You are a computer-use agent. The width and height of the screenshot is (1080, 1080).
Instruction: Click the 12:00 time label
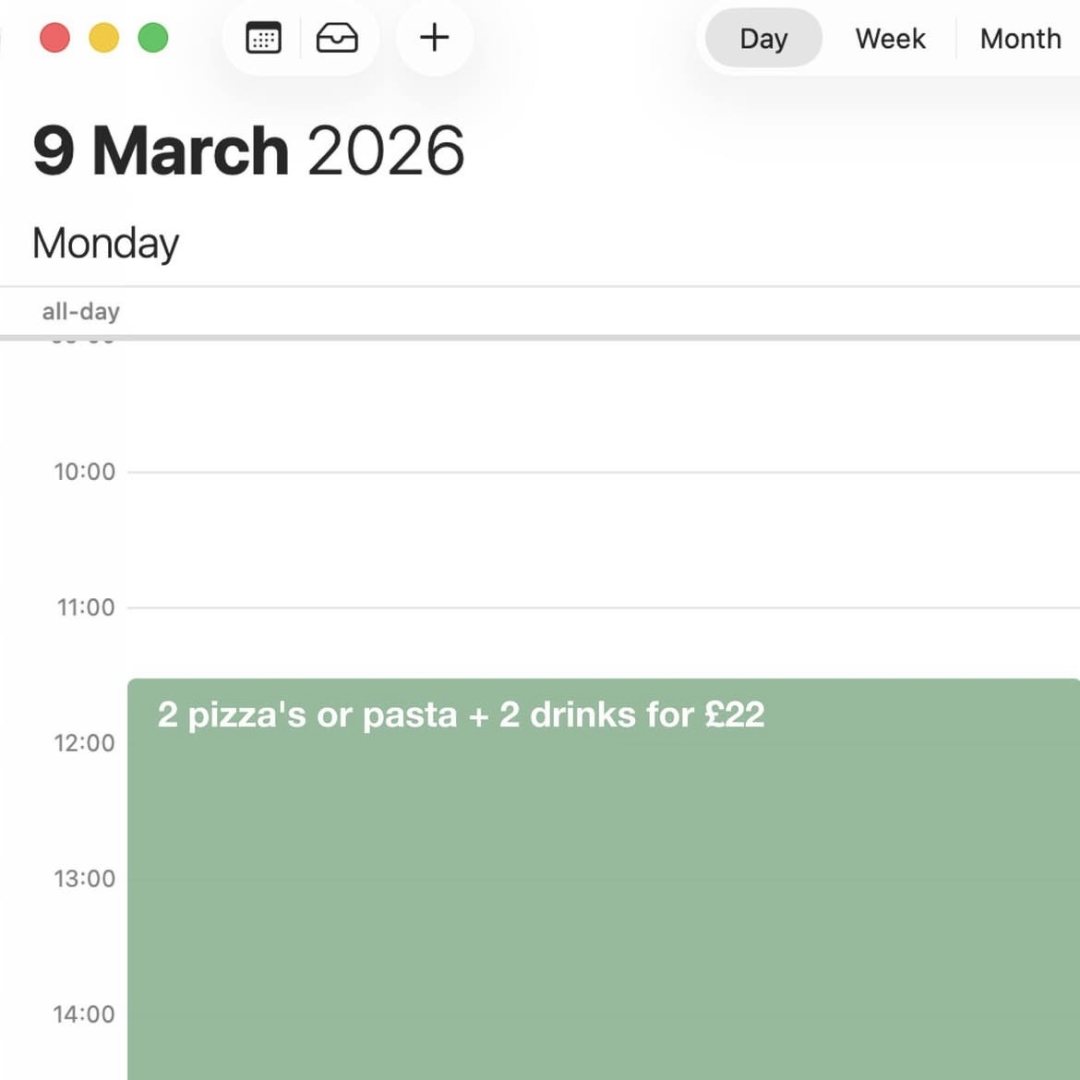[84, 743]
